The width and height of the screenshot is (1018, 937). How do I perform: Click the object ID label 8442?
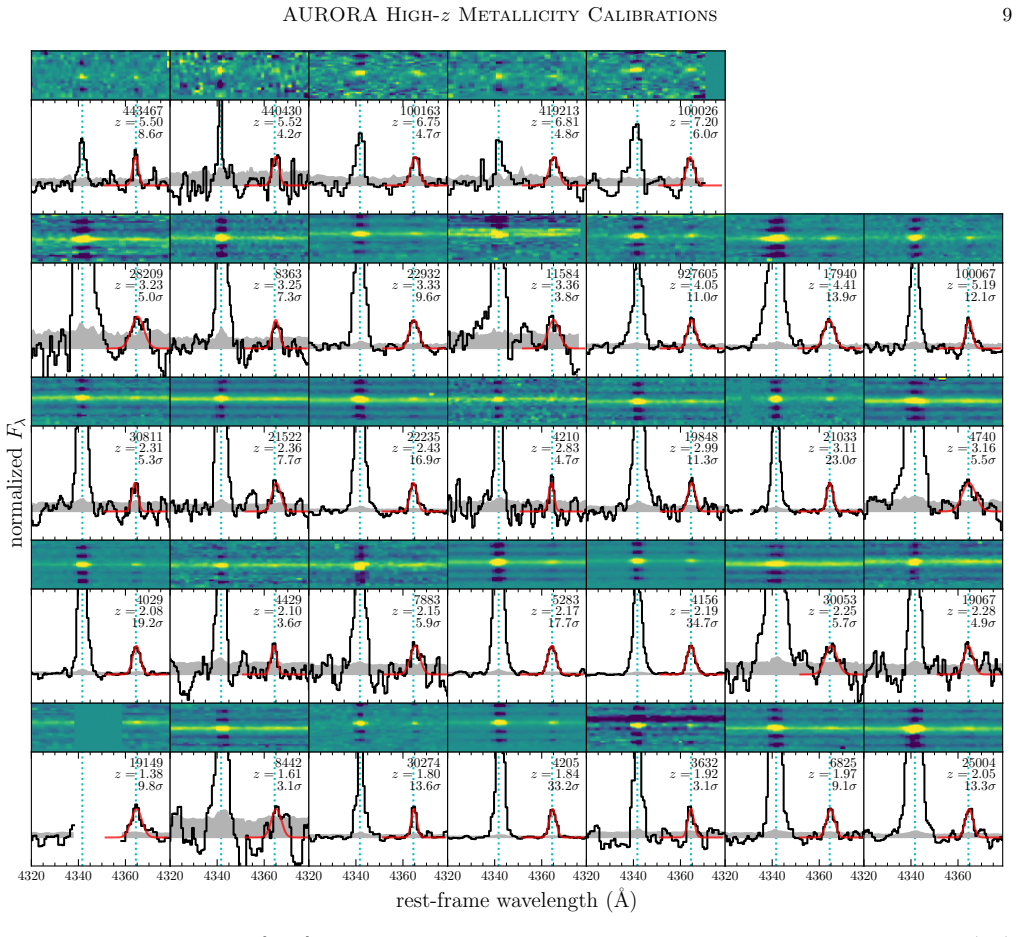(288, 763)
